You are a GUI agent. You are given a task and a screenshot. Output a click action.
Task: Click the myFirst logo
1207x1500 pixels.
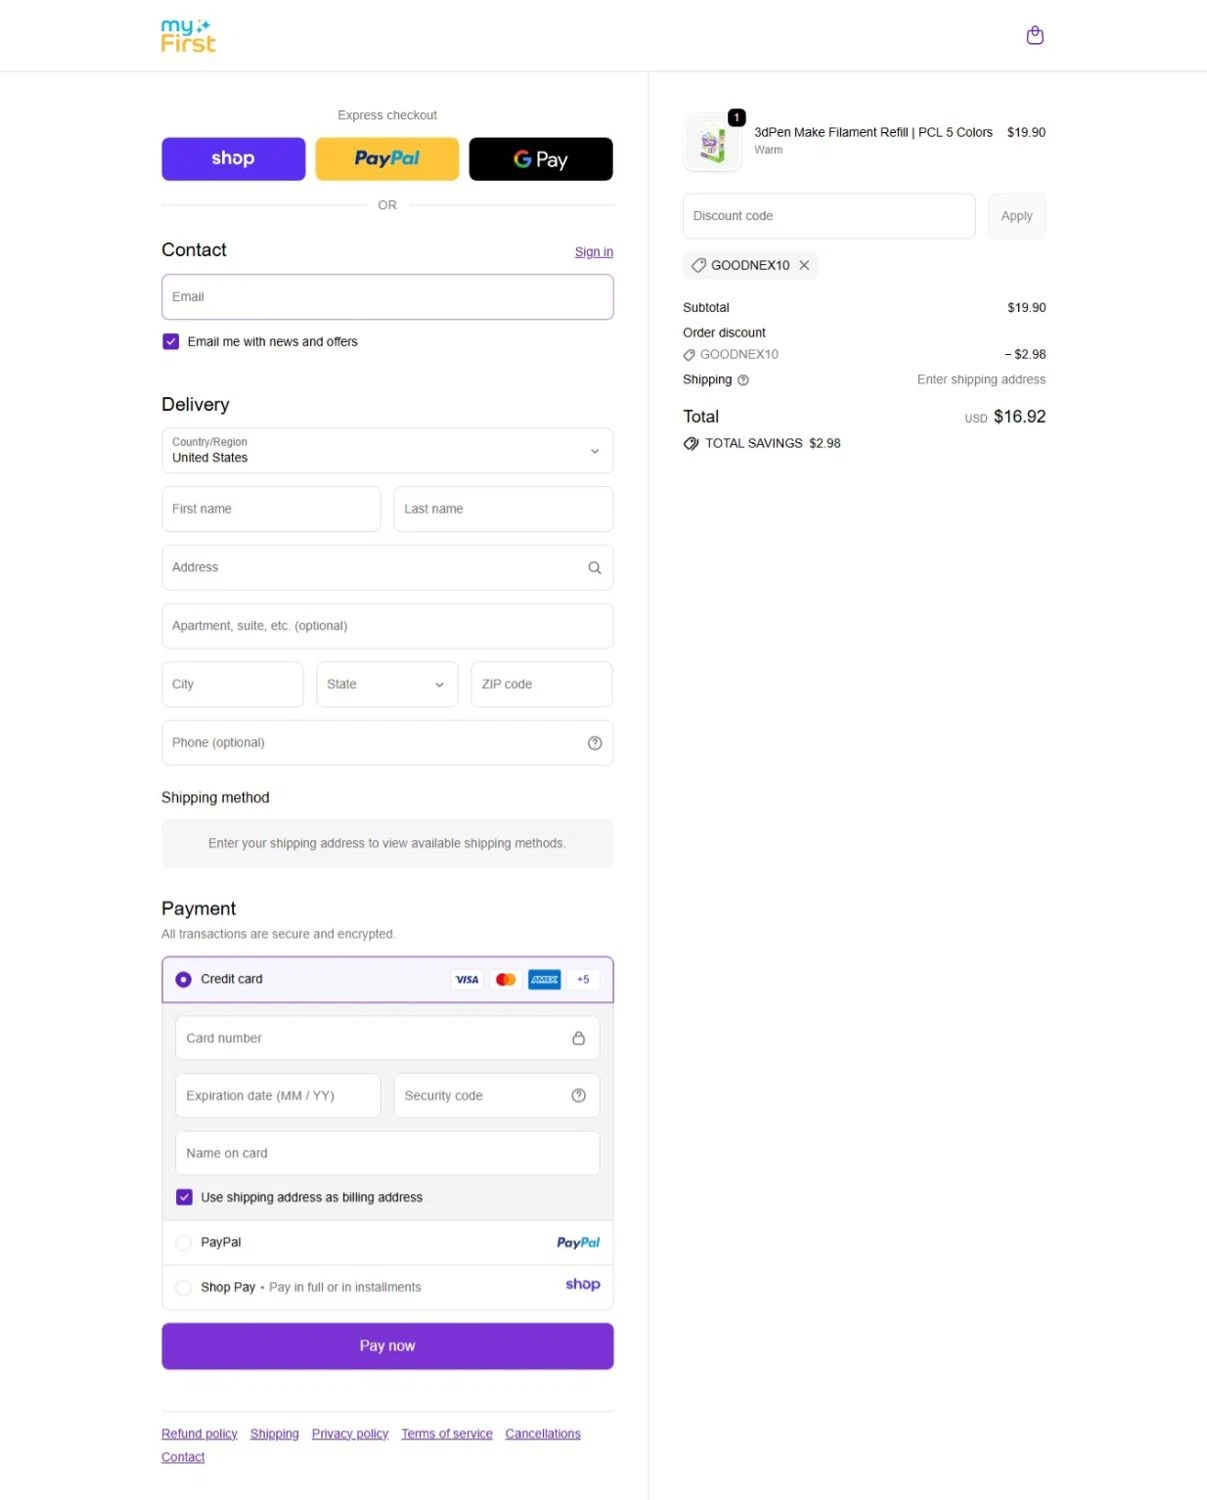(x=188, y=35)
